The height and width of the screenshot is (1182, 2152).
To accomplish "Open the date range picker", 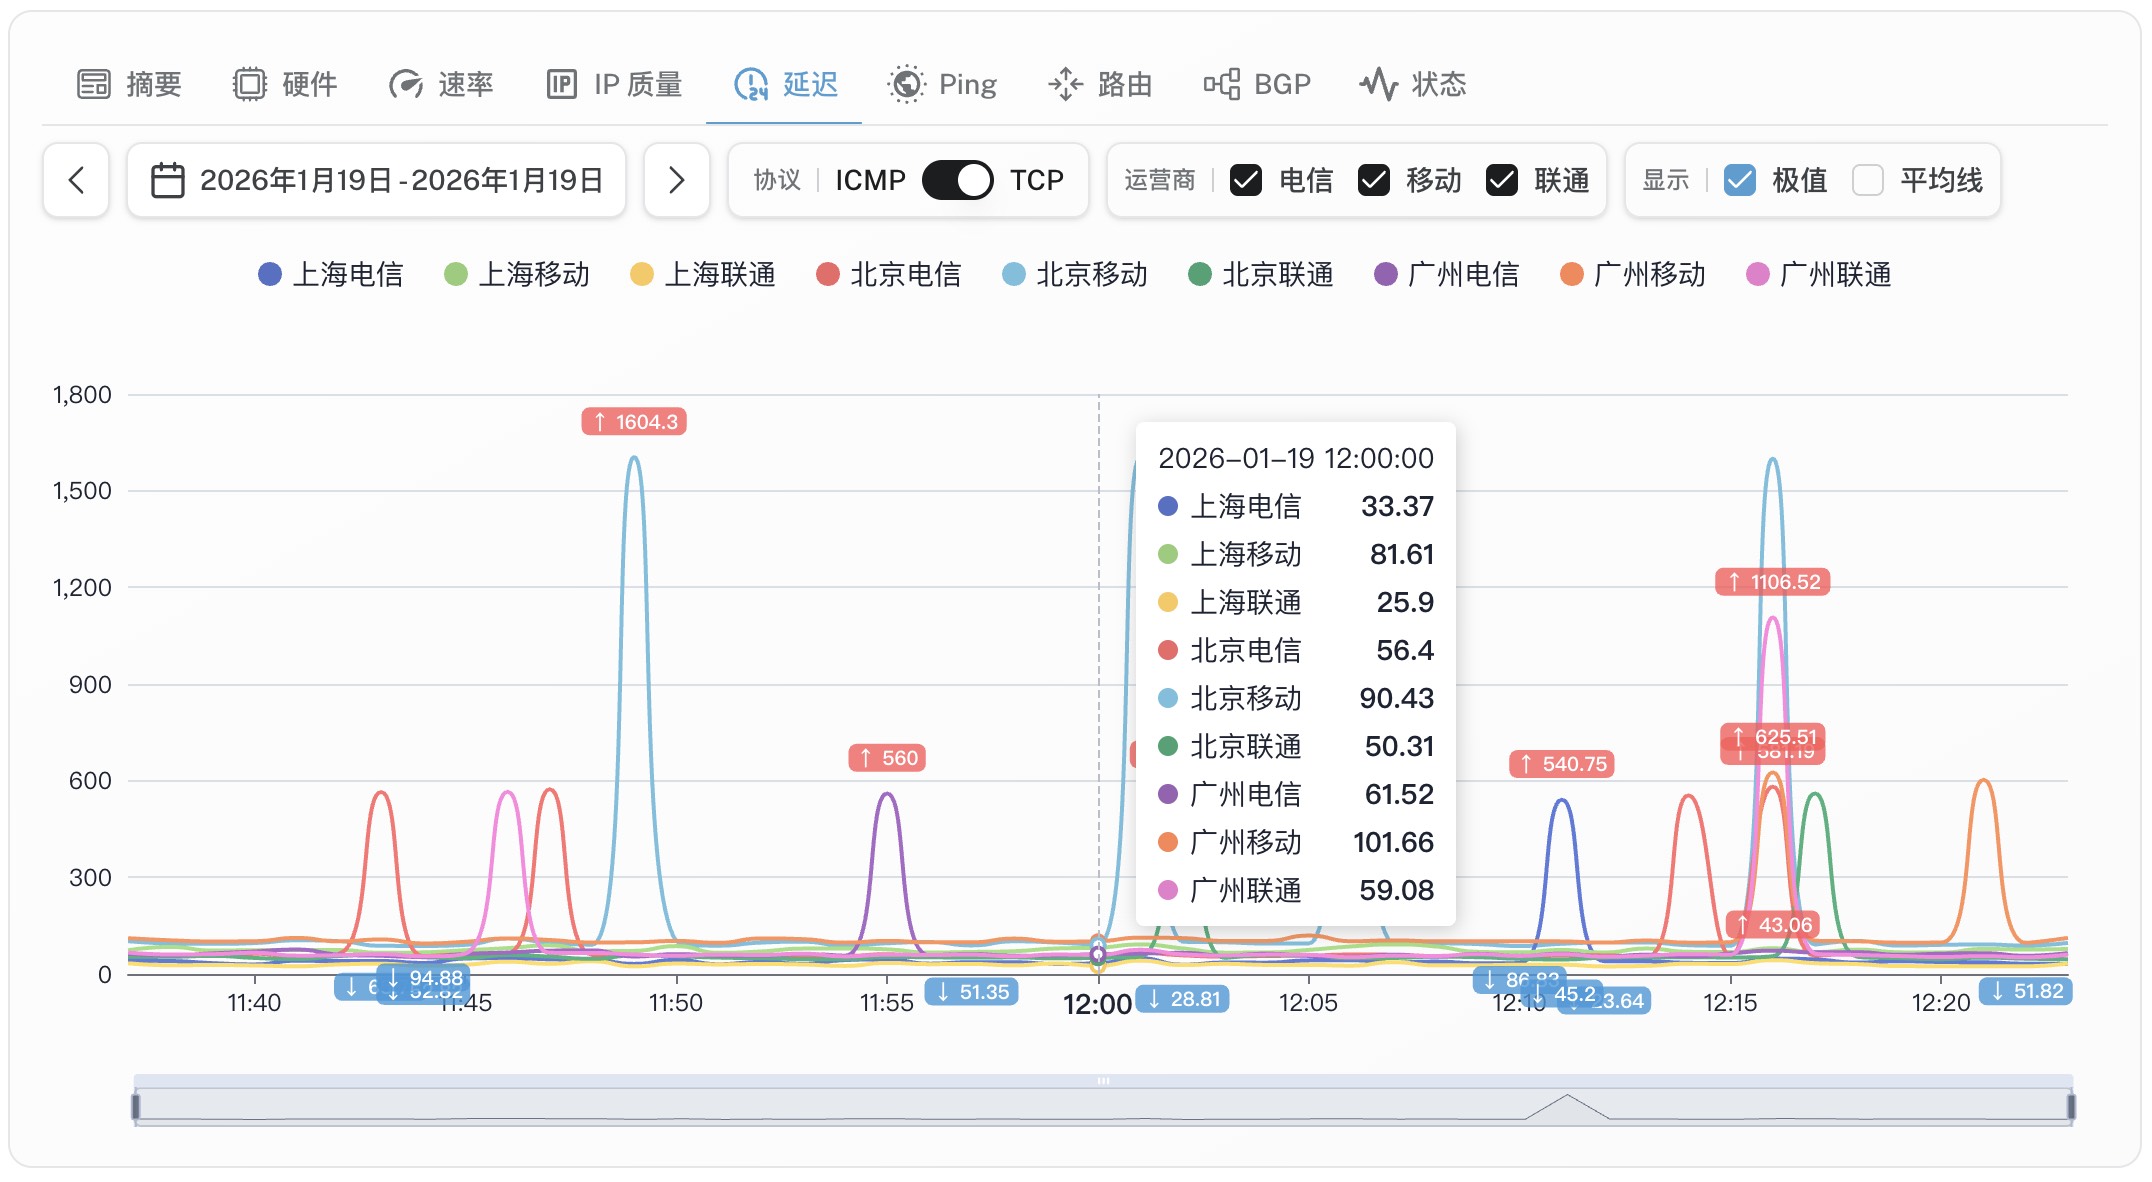I will pos(376,180).
